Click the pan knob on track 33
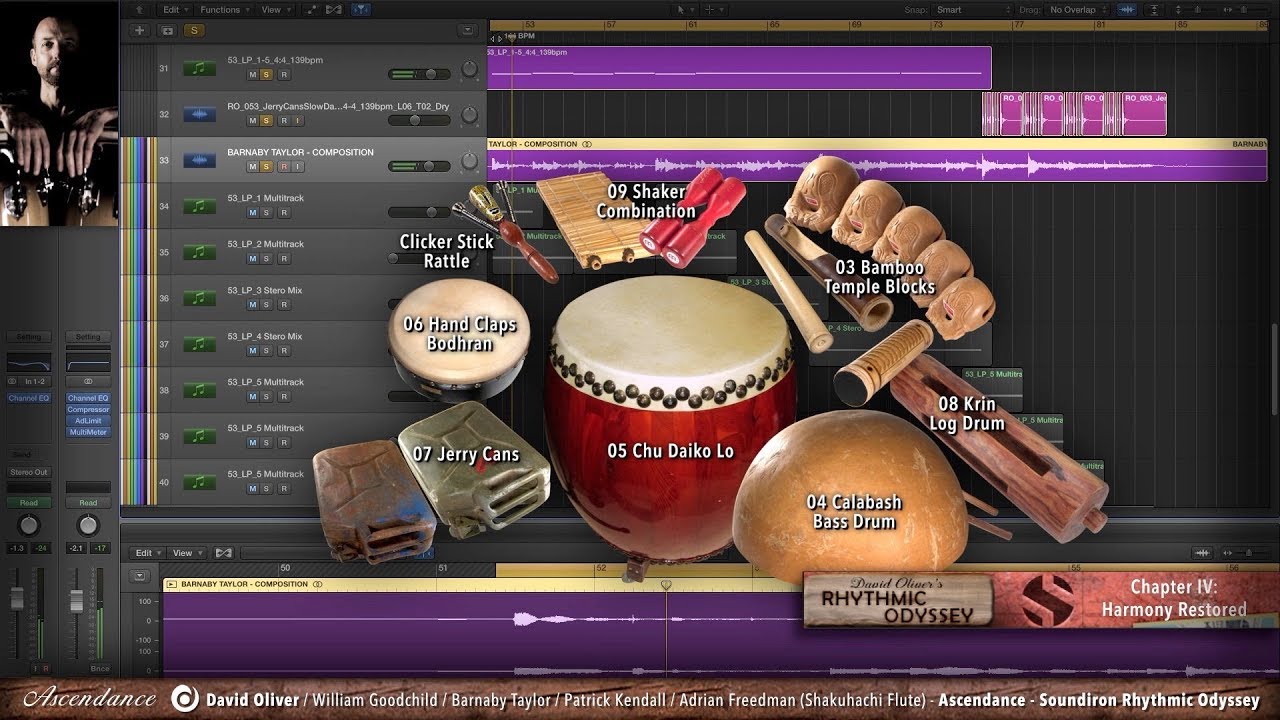The width and height of the screenshot is (1280, 720). point(469,162)
